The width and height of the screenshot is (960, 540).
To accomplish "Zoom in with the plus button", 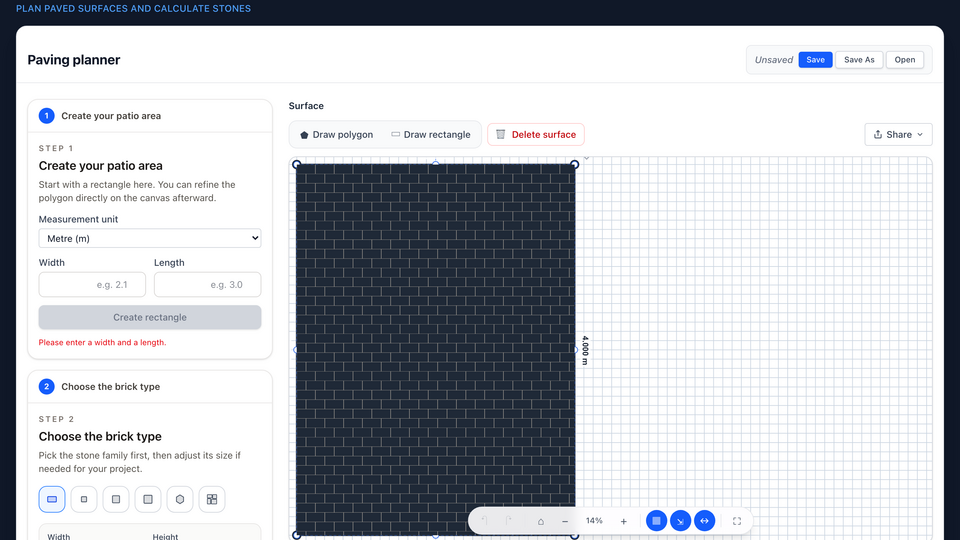I will (623, 521).
